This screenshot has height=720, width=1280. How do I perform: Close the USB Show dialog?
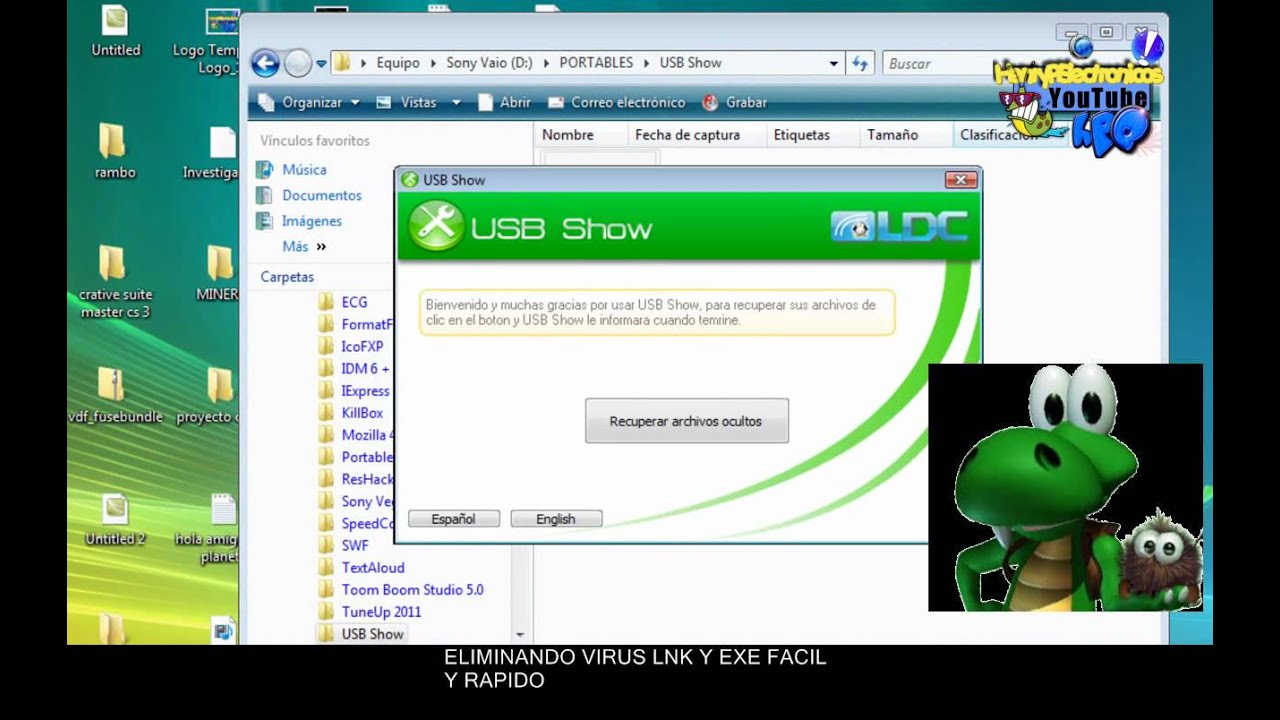click(960, 180)
